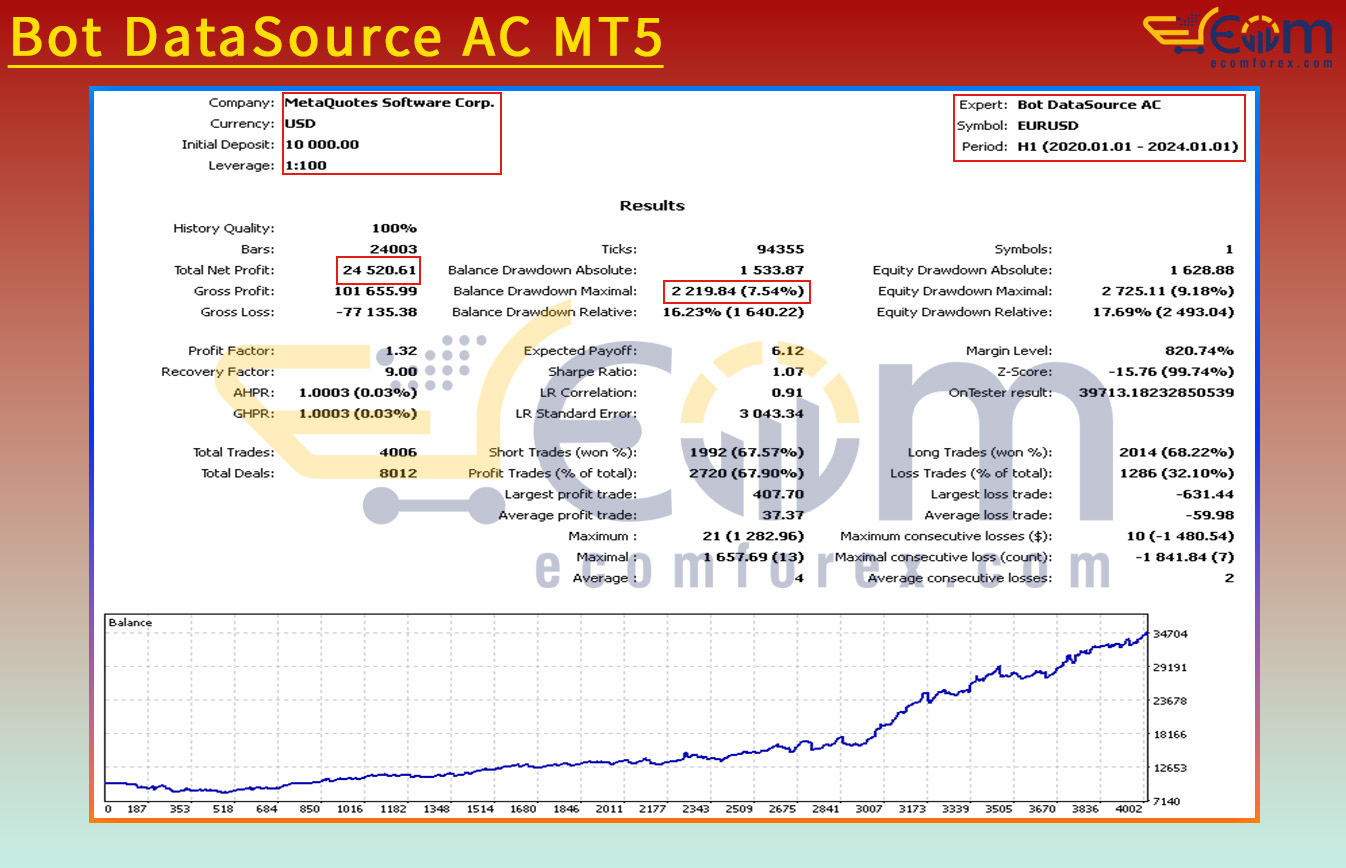This screenshot has height=868, width=1346.
Task: Select the value '1 657.69 (13)'
Action: 753,558
